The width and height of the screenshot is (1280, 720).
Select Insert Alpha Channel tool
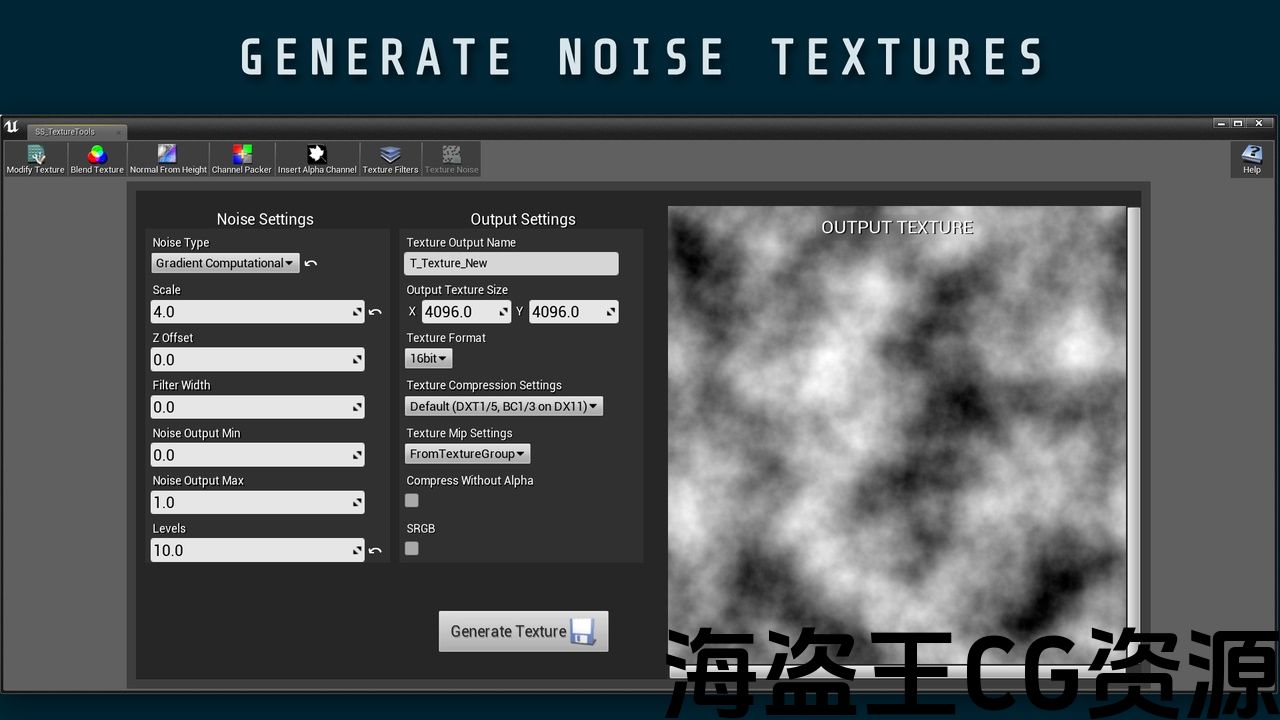pyautogui.click(x=317, y=159)
